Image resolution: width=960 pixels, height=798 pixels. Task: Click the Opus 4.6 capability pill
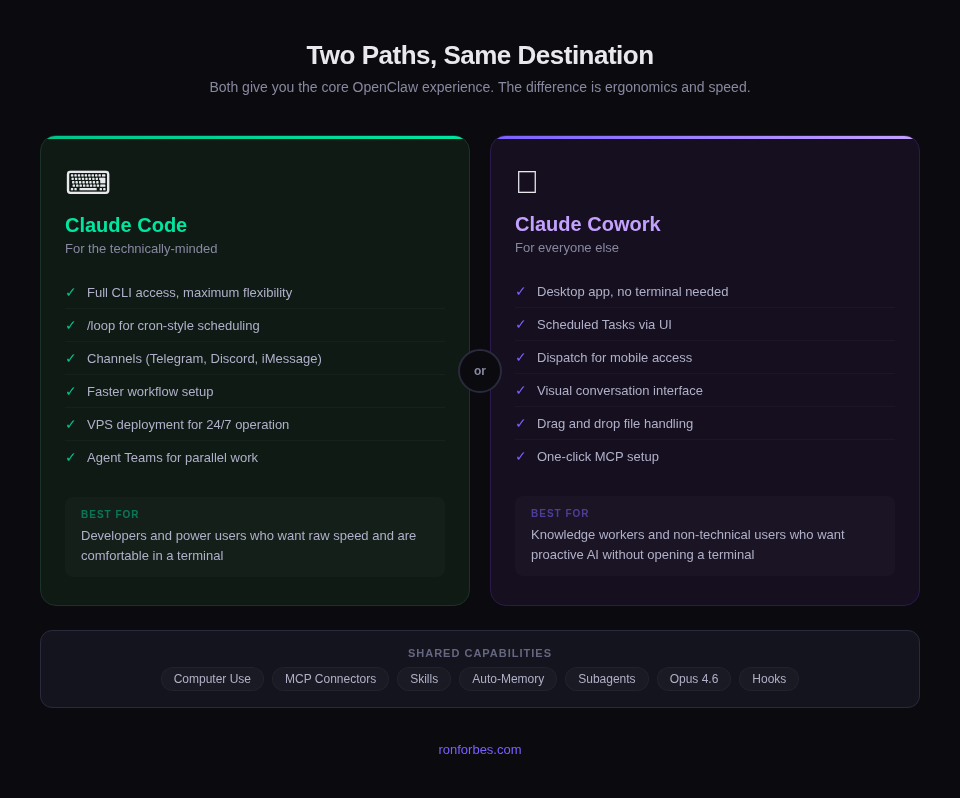click(693, 679)
